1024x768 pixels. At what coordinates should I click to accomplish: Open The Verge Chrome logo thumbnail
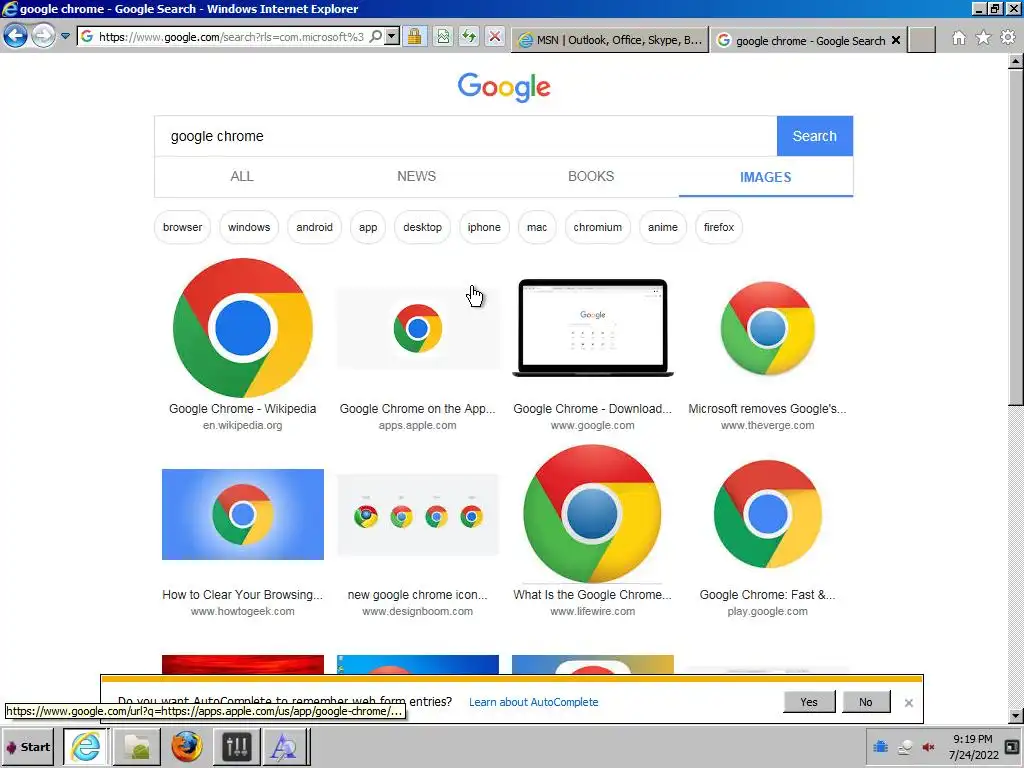[767, 328]
